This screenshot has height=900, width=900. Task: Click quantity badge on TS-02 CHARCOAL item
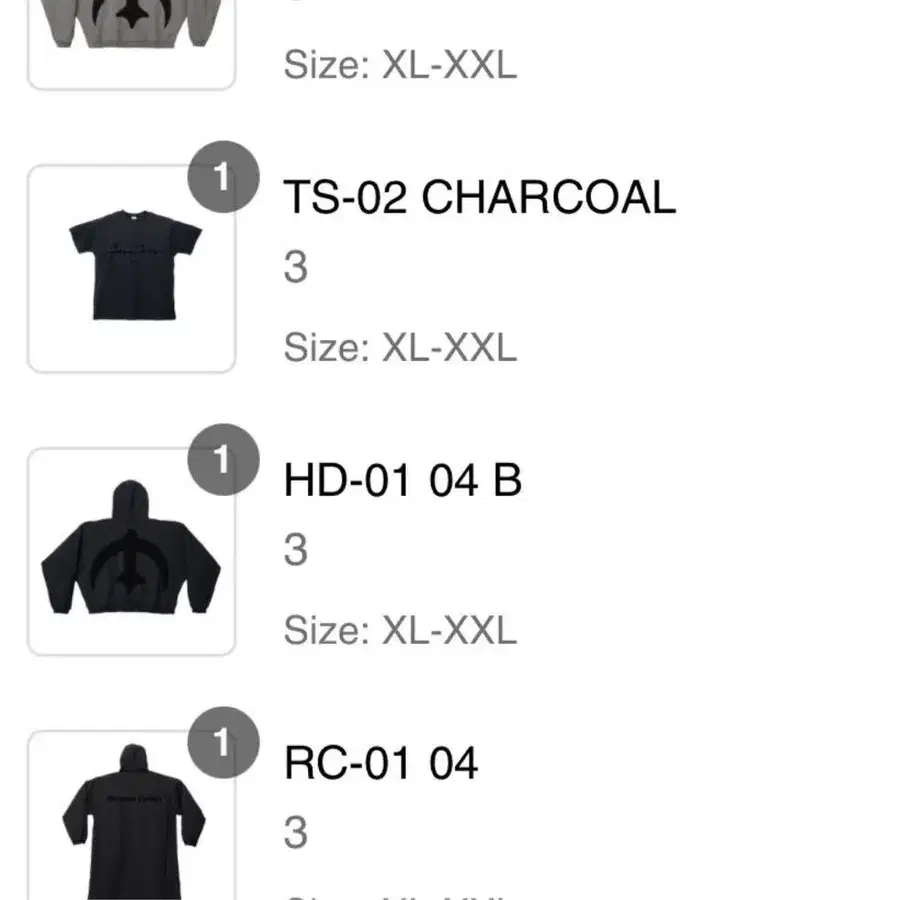tap(223, 177)
